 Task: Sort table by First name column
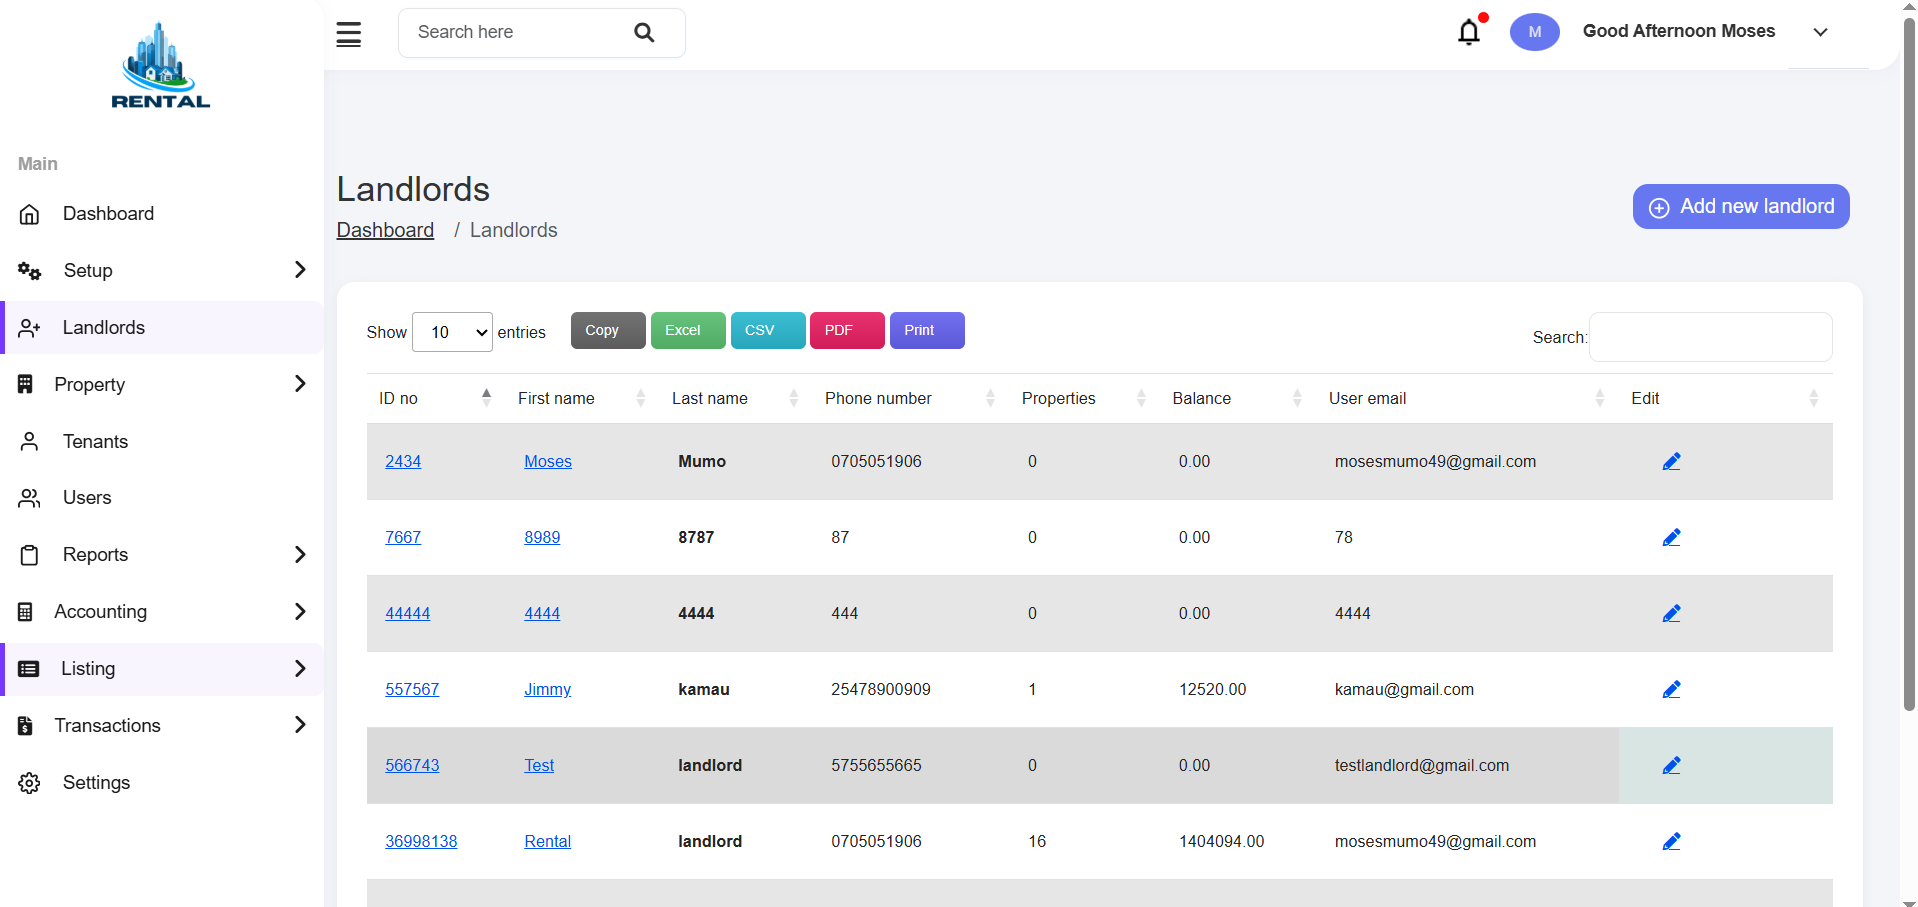tap(582, 398)
